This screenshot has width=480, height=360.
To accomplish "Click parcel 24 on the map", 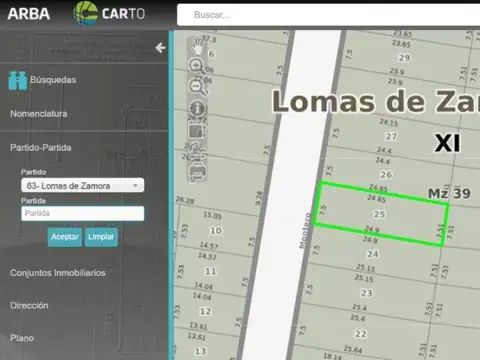I will 373,254.
